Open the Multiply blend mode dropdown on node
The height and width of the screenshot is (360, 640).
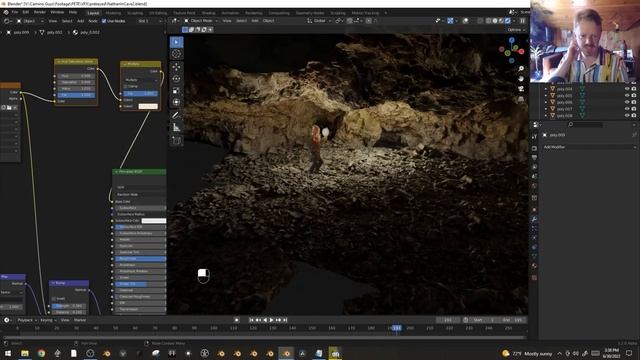tap(141, 80)
